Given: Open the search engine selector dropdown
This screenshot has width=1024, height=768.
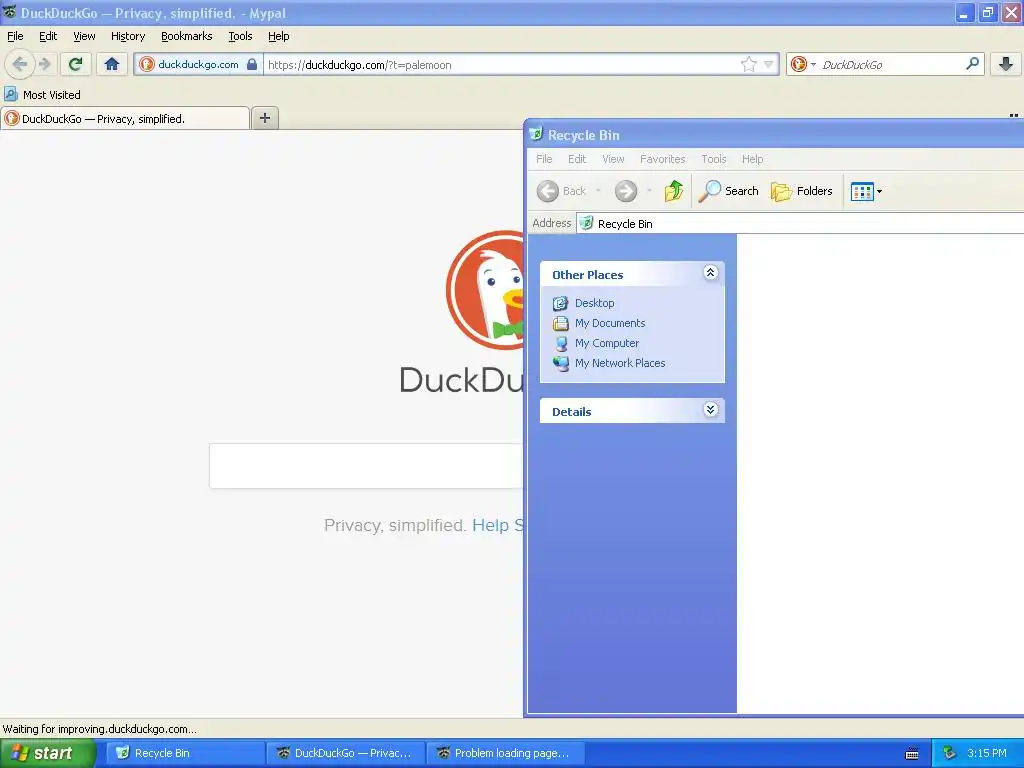Looking at the screenshot, I should pyautogui.click(x=803, y=64).
